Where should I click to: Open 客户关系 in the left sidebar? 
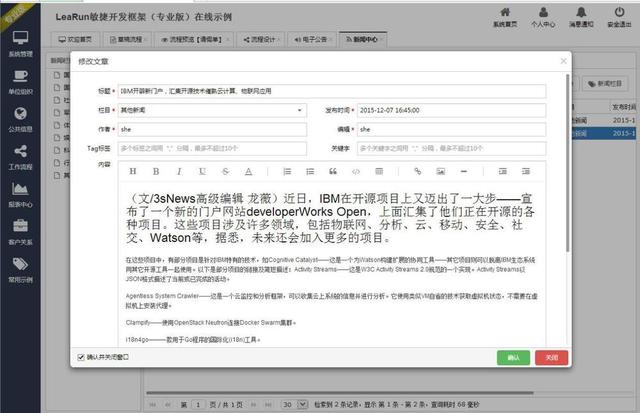click(x=20, y=232)
